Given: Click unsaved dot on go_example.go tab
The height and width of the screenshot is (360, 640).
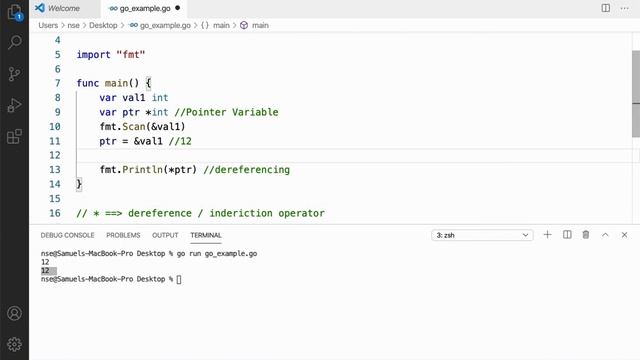Looking at the screenshot, I should tap(178, 8).
